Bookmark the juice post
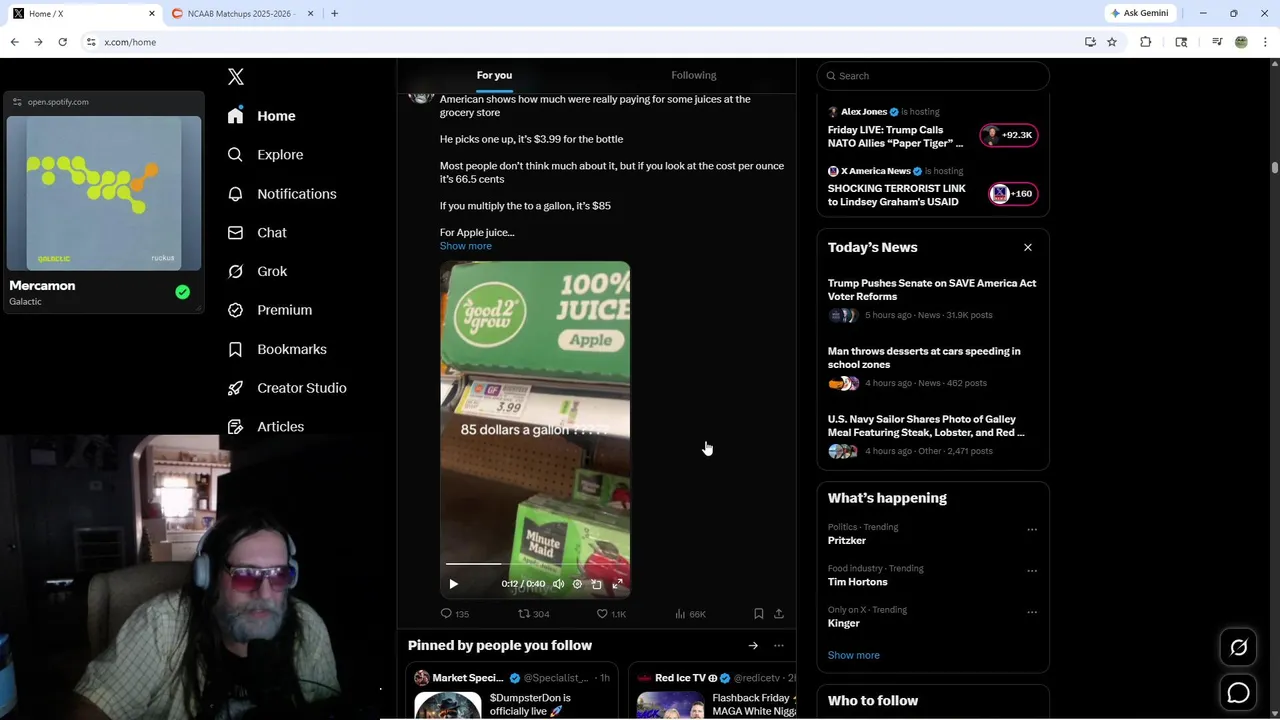 point(759,614)
